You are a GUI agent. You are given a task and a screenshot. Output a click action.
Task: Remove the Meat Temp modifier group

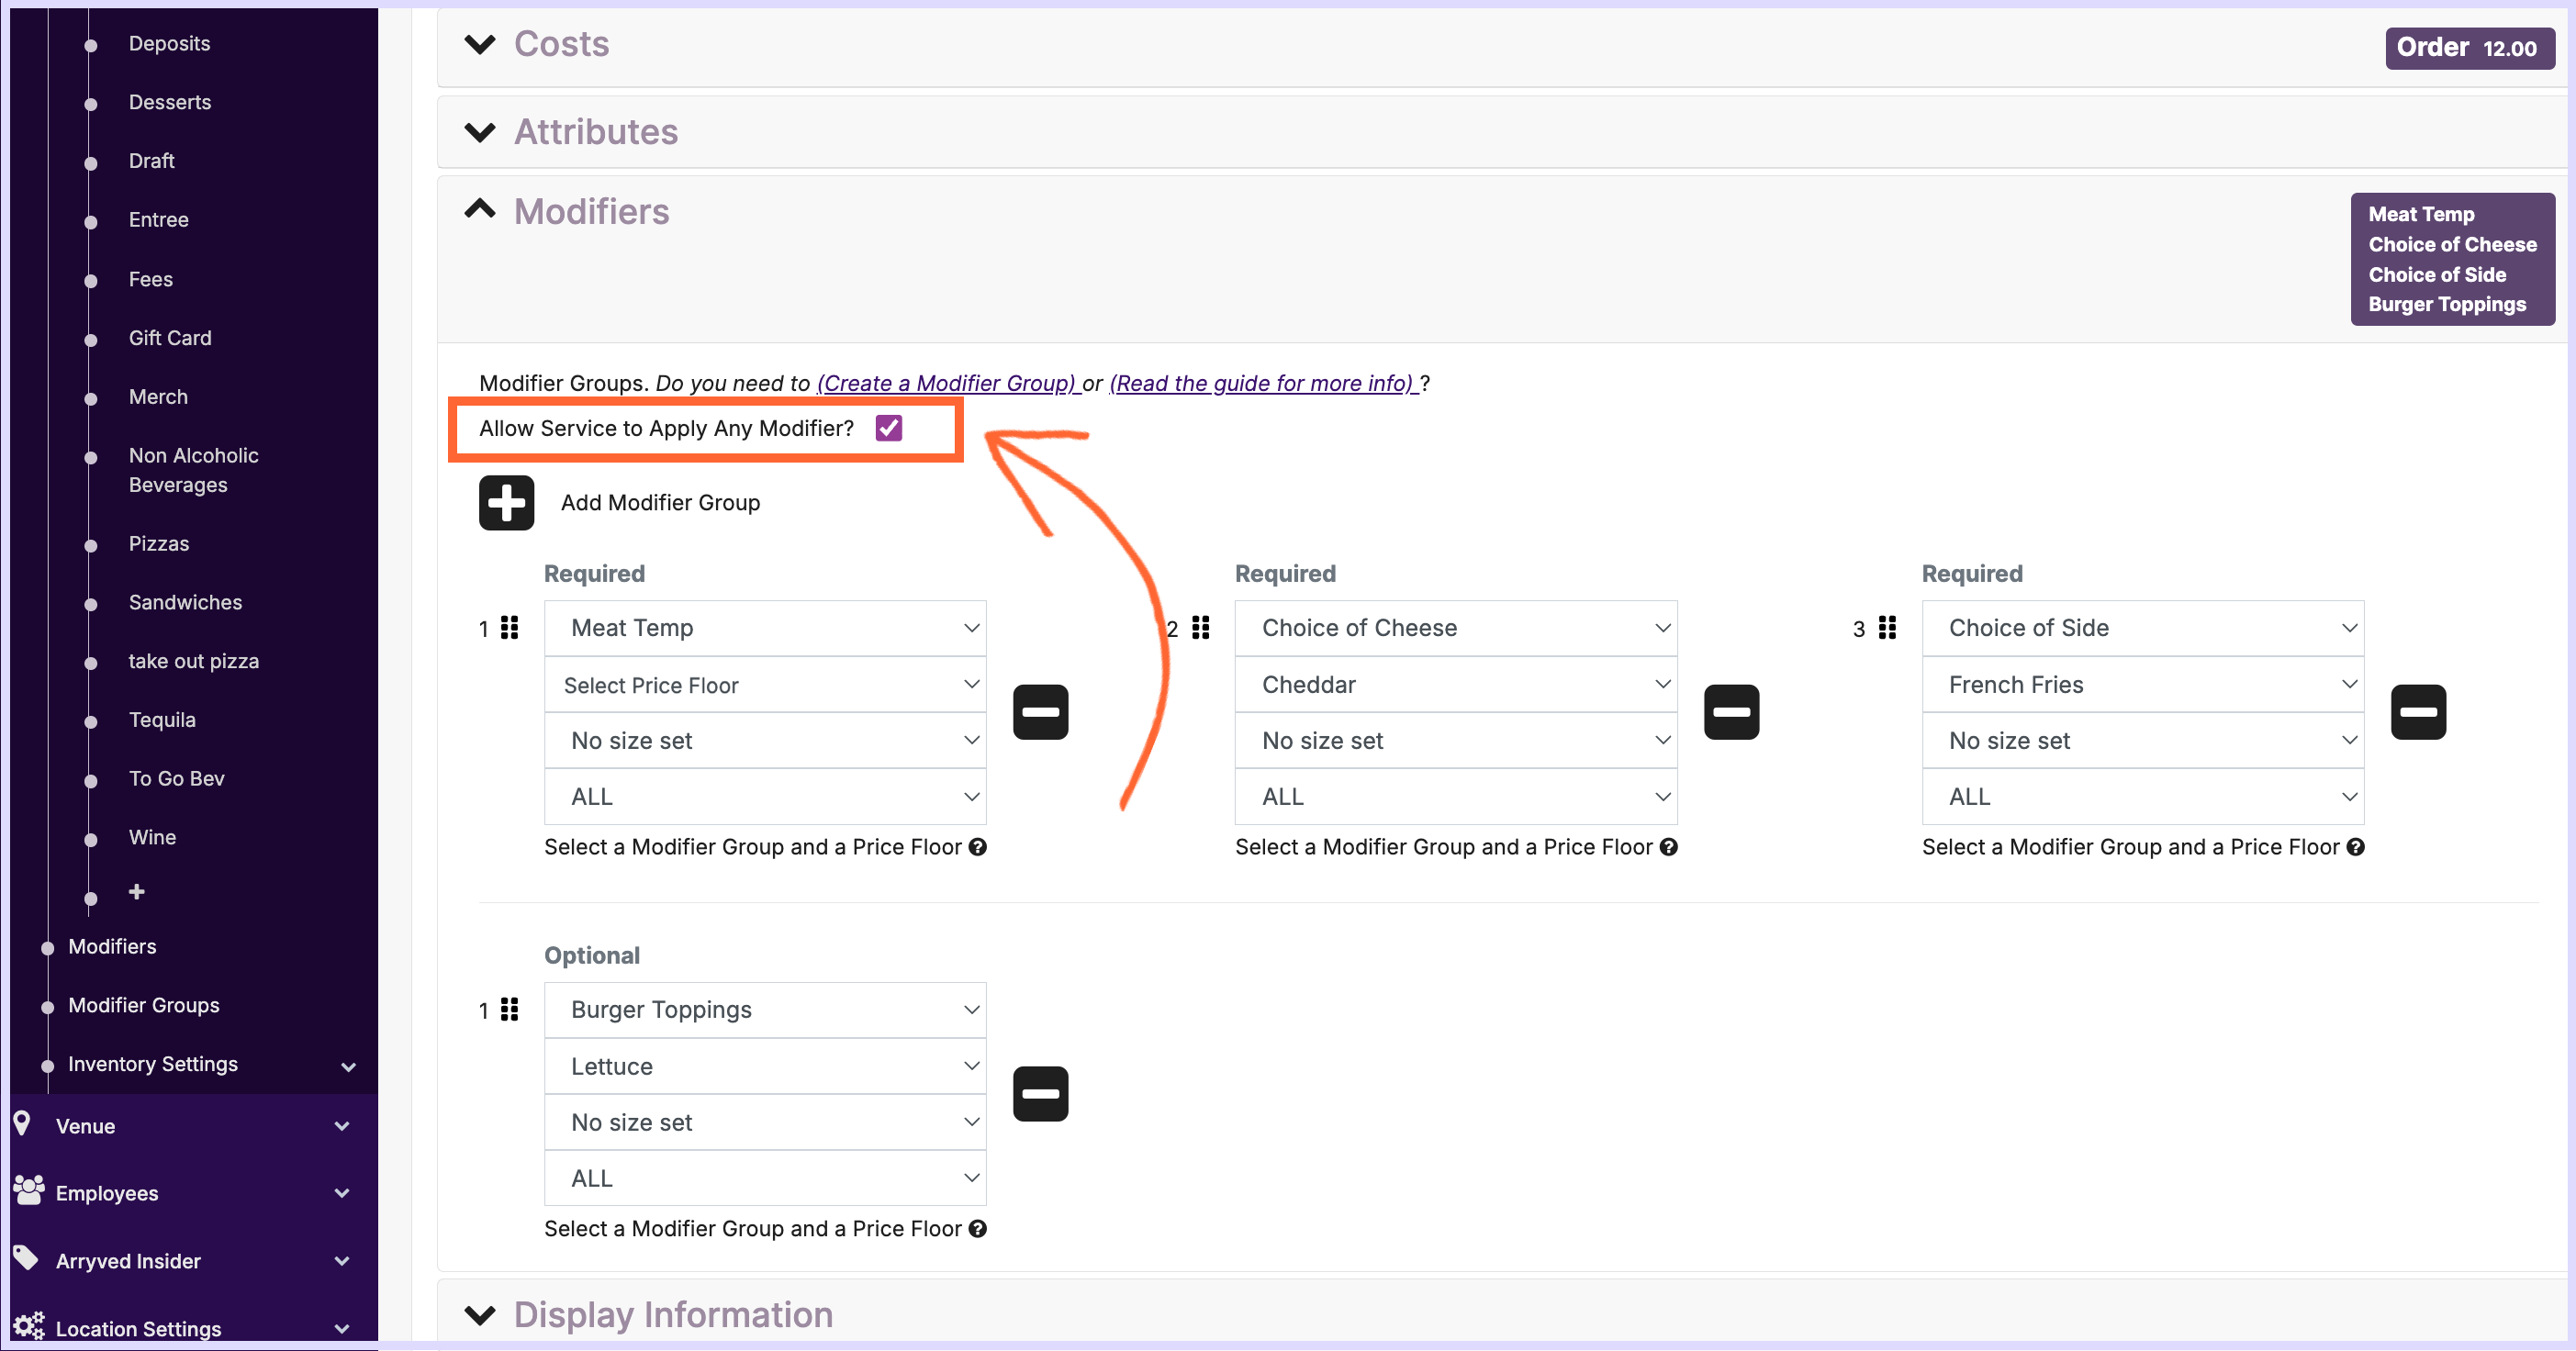click(x=1040, y=712)
